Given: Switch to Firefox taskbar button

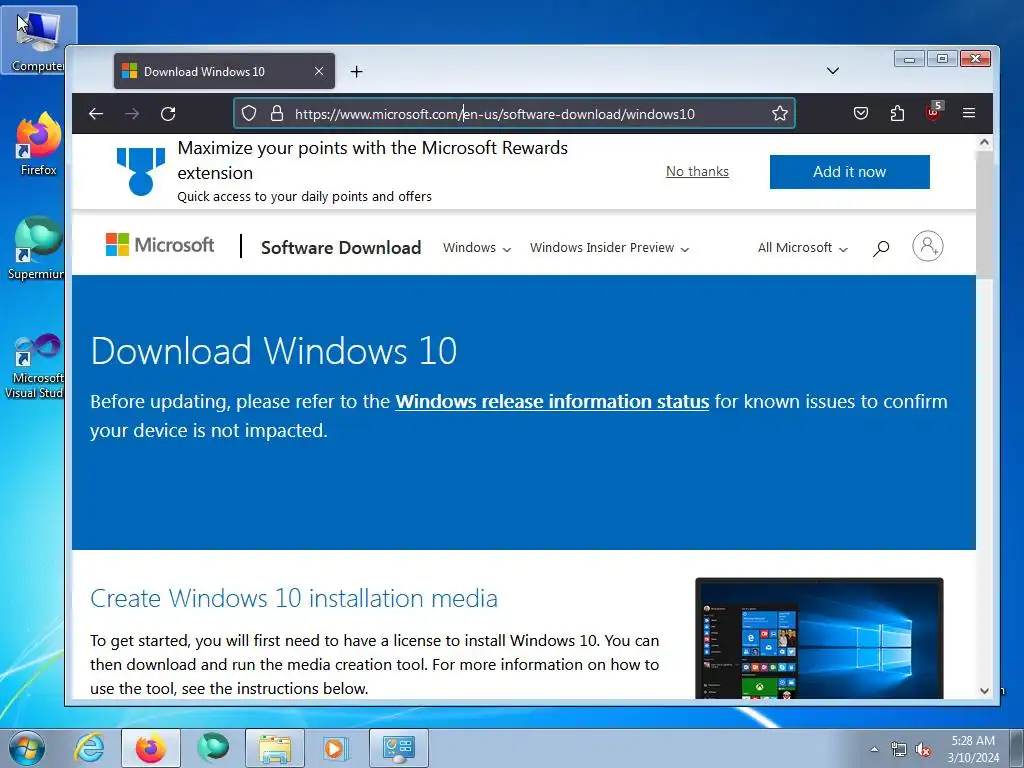Looking at the screenshot, I should click(x=150, y=748).
